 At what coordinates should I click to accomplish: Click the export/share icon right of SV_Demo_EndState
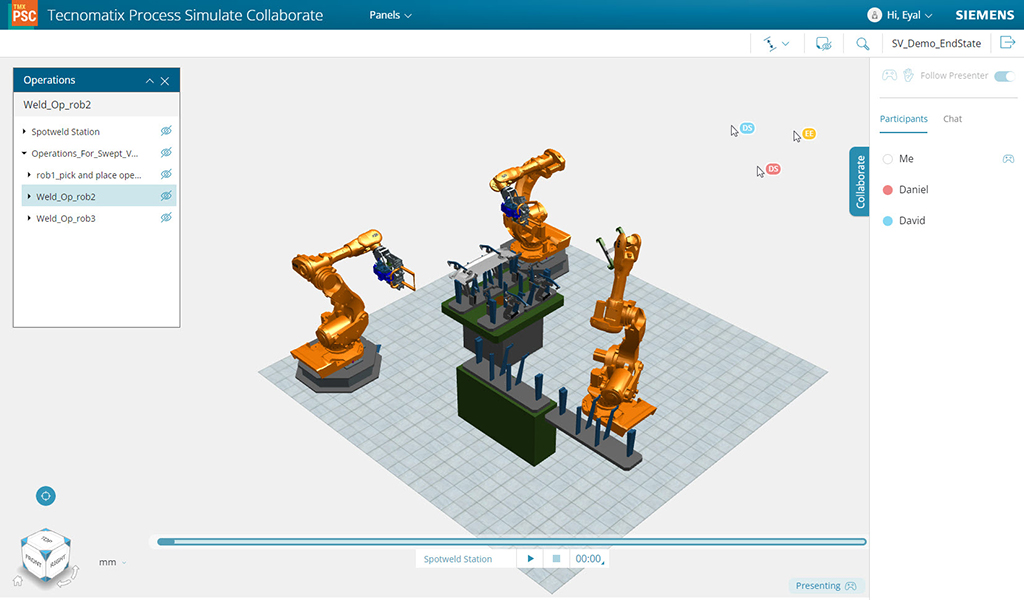click(x=1008, y=43)
